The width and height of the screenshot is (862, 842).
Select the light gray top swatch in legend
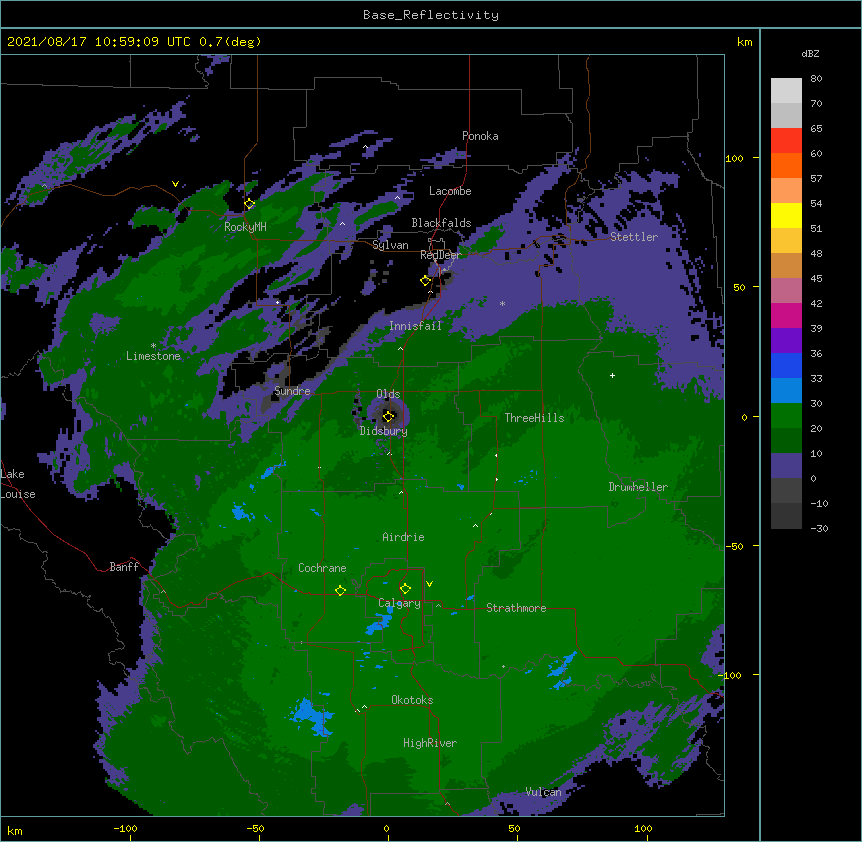786,91
